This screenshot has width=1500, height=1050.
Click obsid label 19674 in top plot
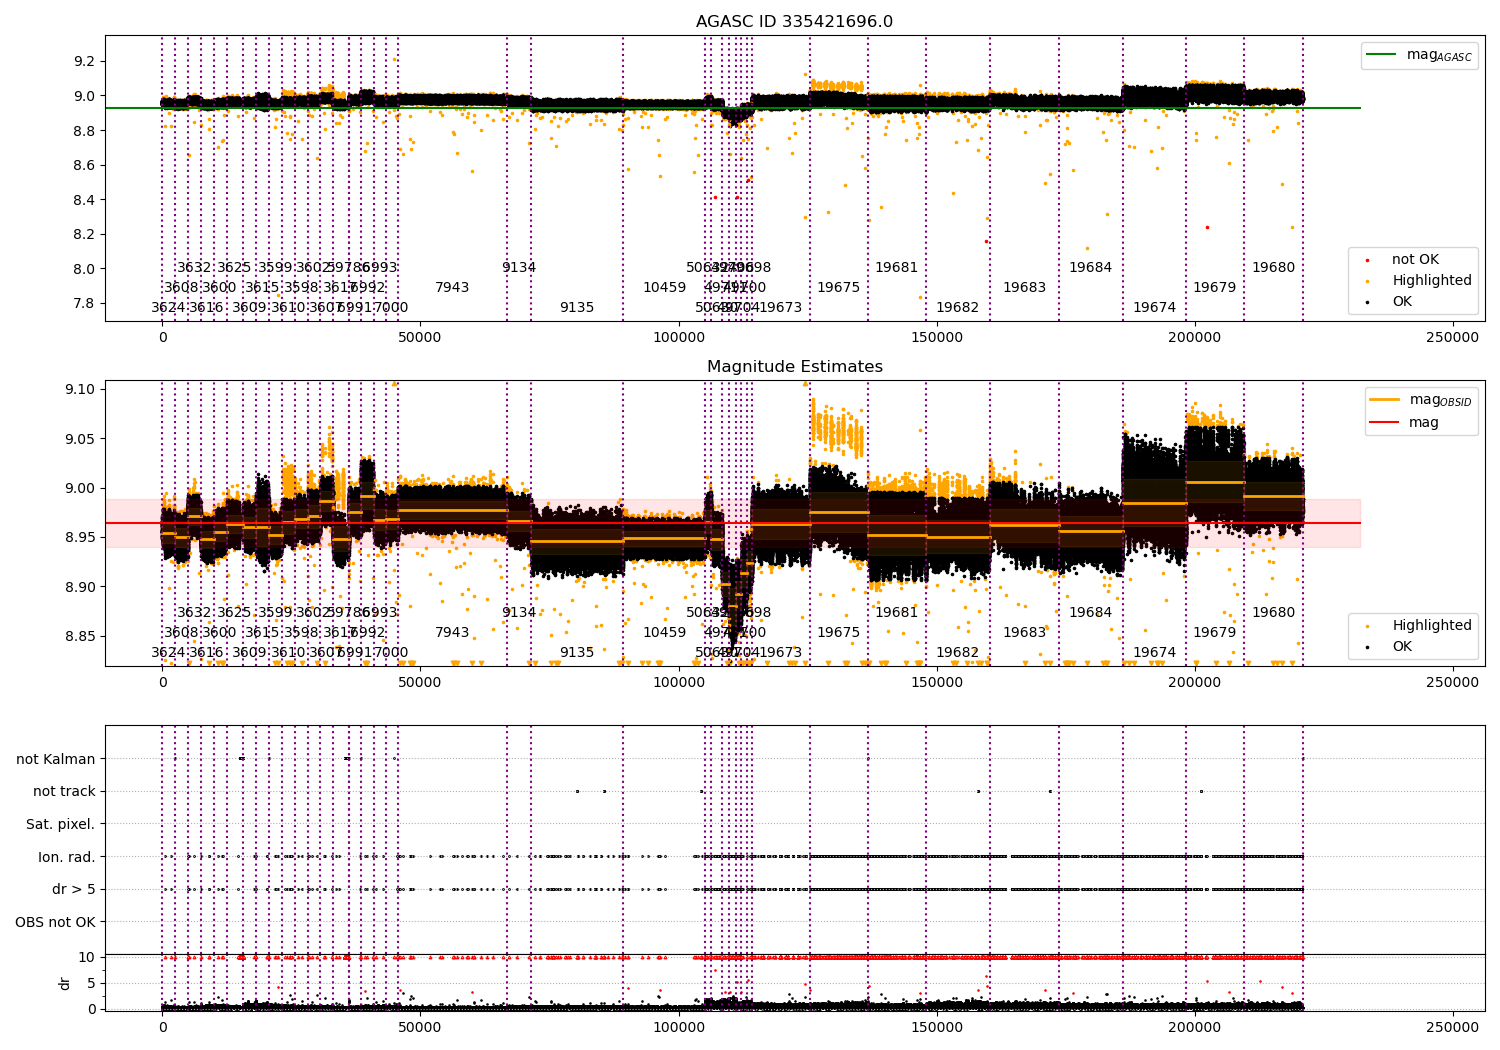point(1155,308)
